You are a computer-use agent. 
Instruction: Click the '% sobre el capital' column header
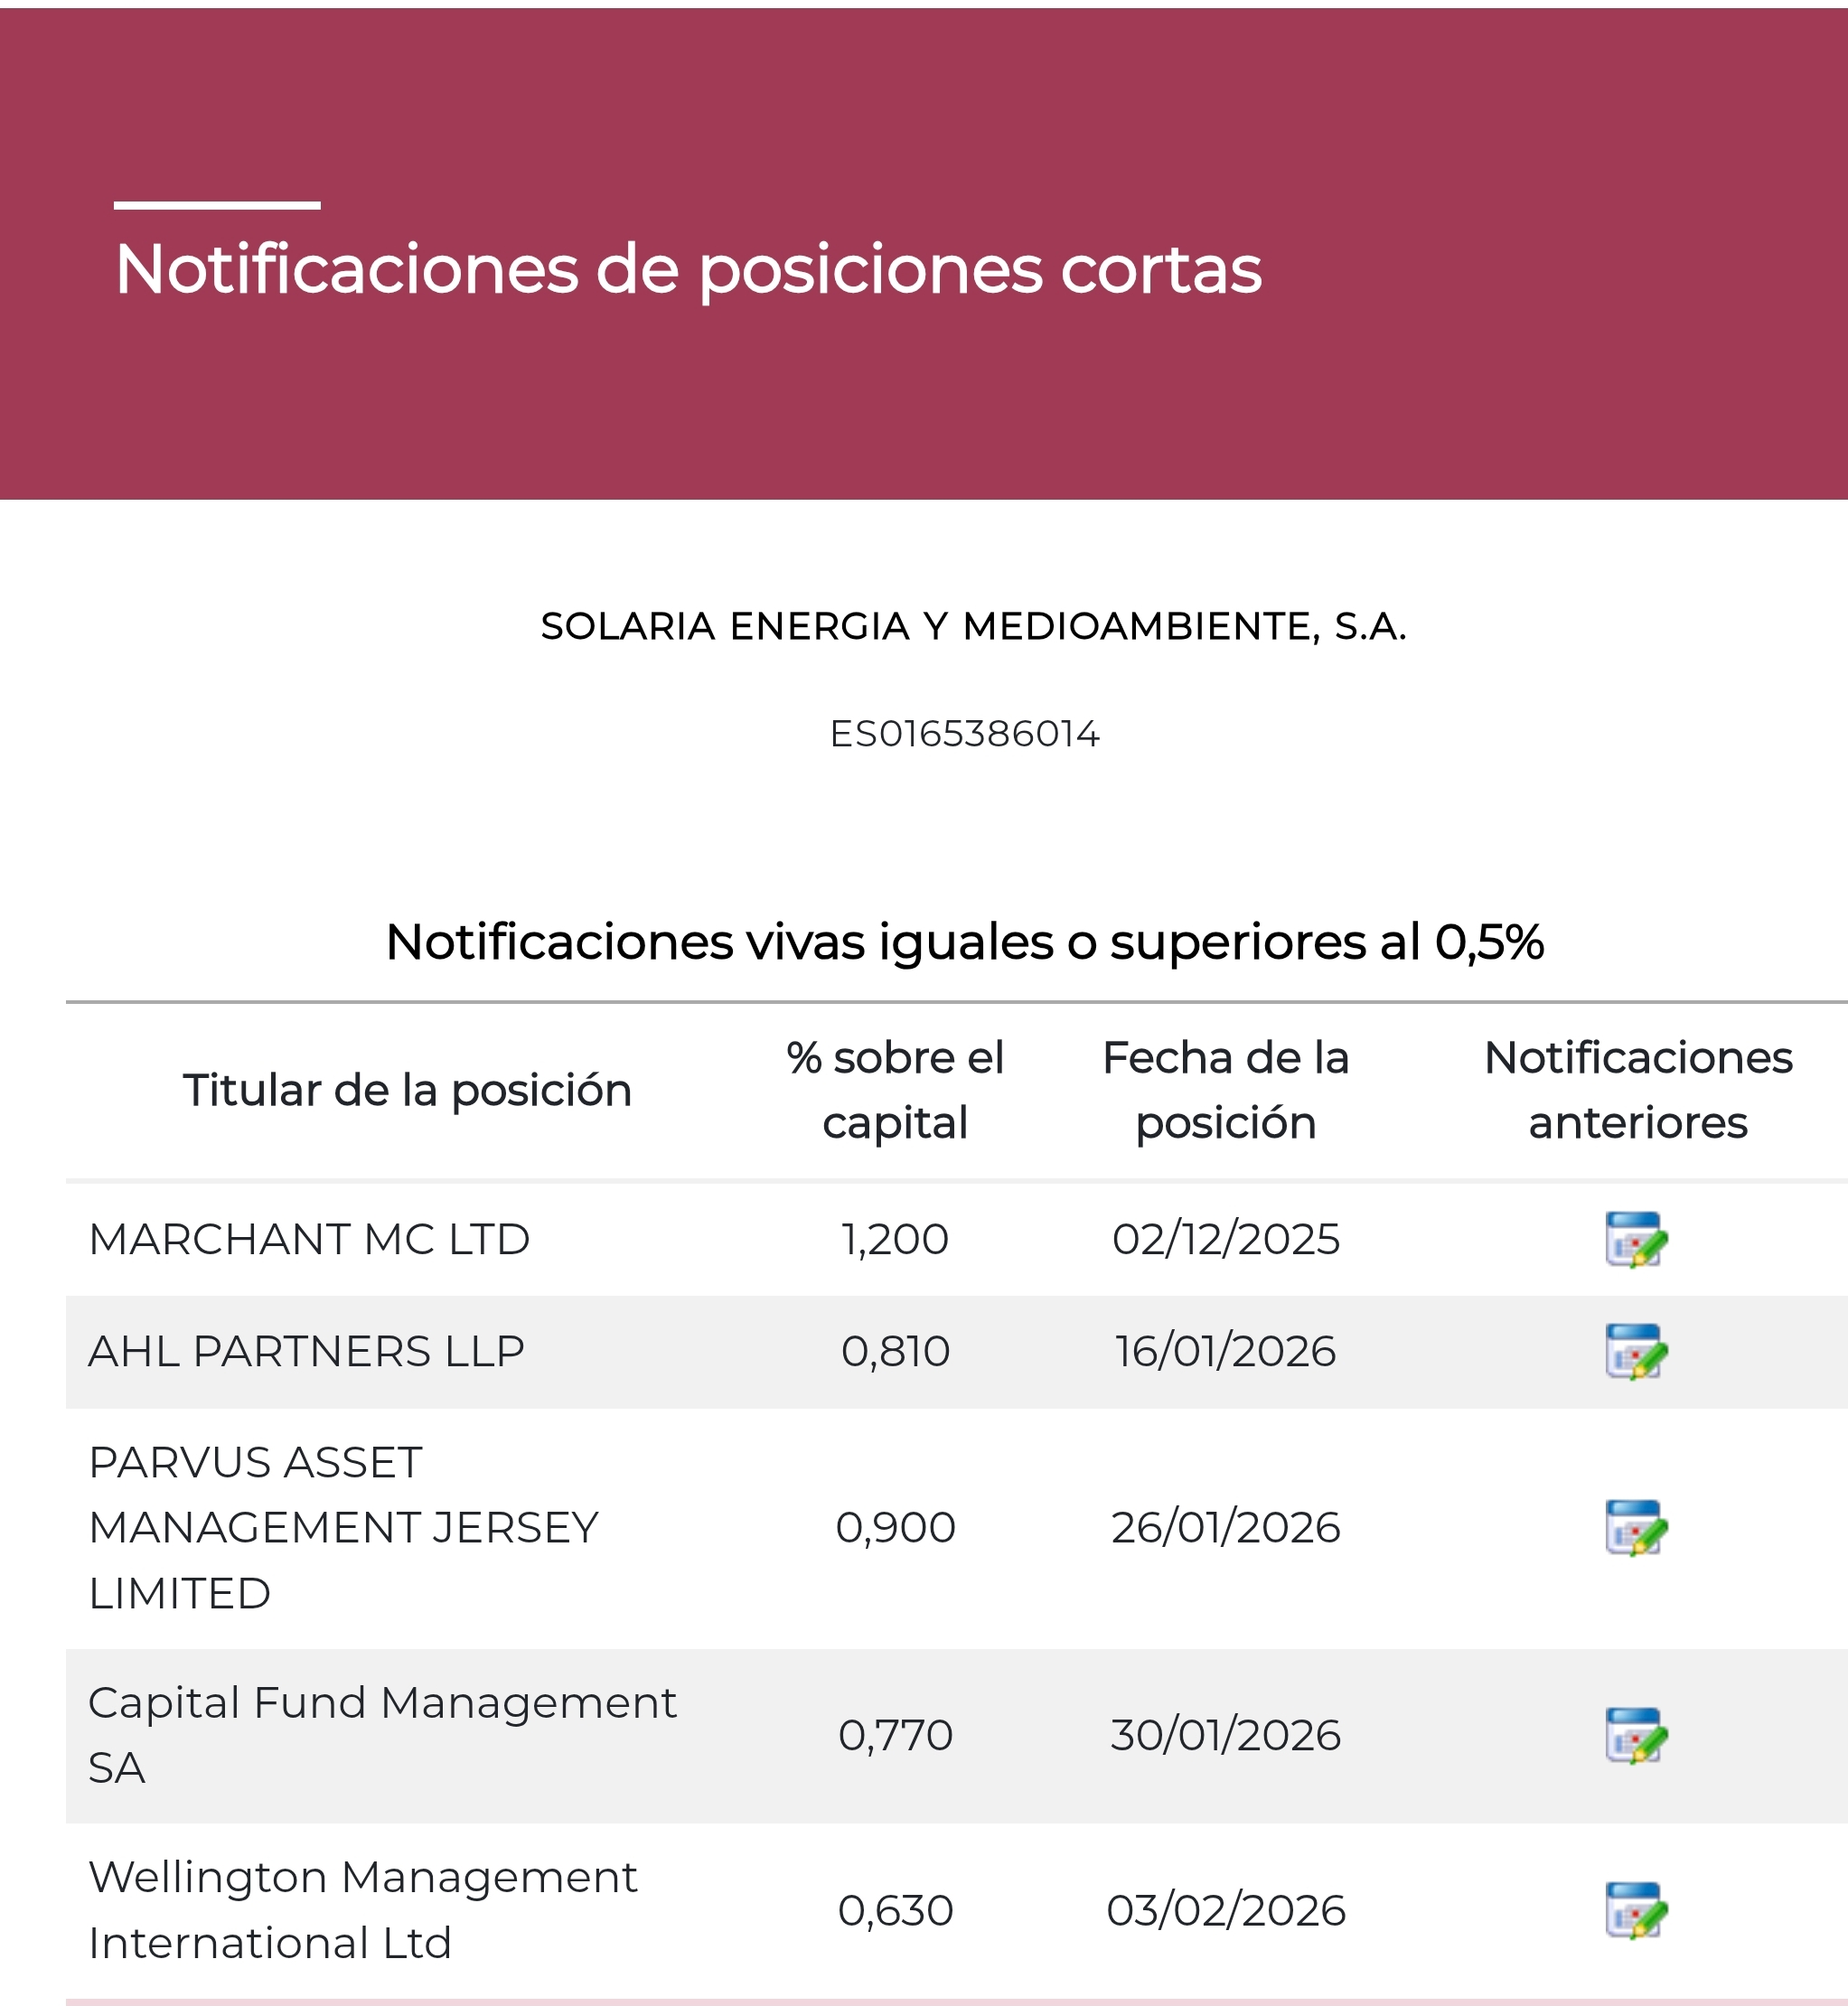click(895, 1090)
